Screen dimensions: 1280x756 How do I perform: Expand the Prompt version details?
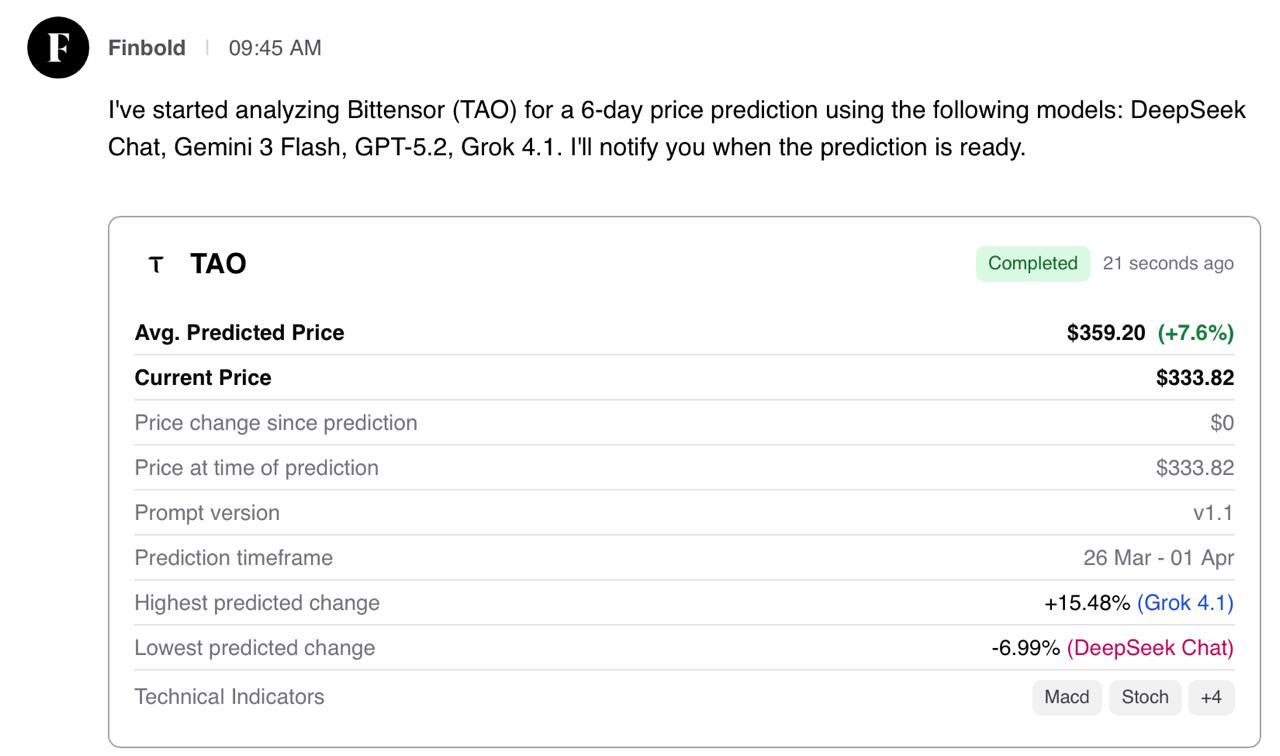208,512
